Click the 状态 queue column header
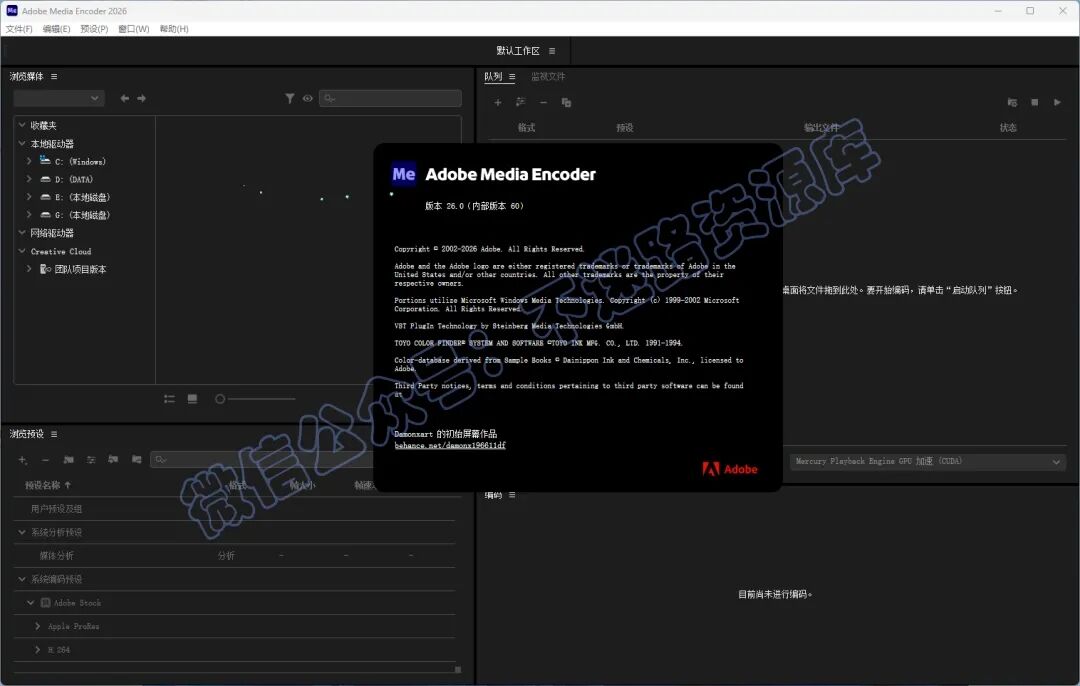Viewport: 1080px width, 686px height. click(1008, 127)
